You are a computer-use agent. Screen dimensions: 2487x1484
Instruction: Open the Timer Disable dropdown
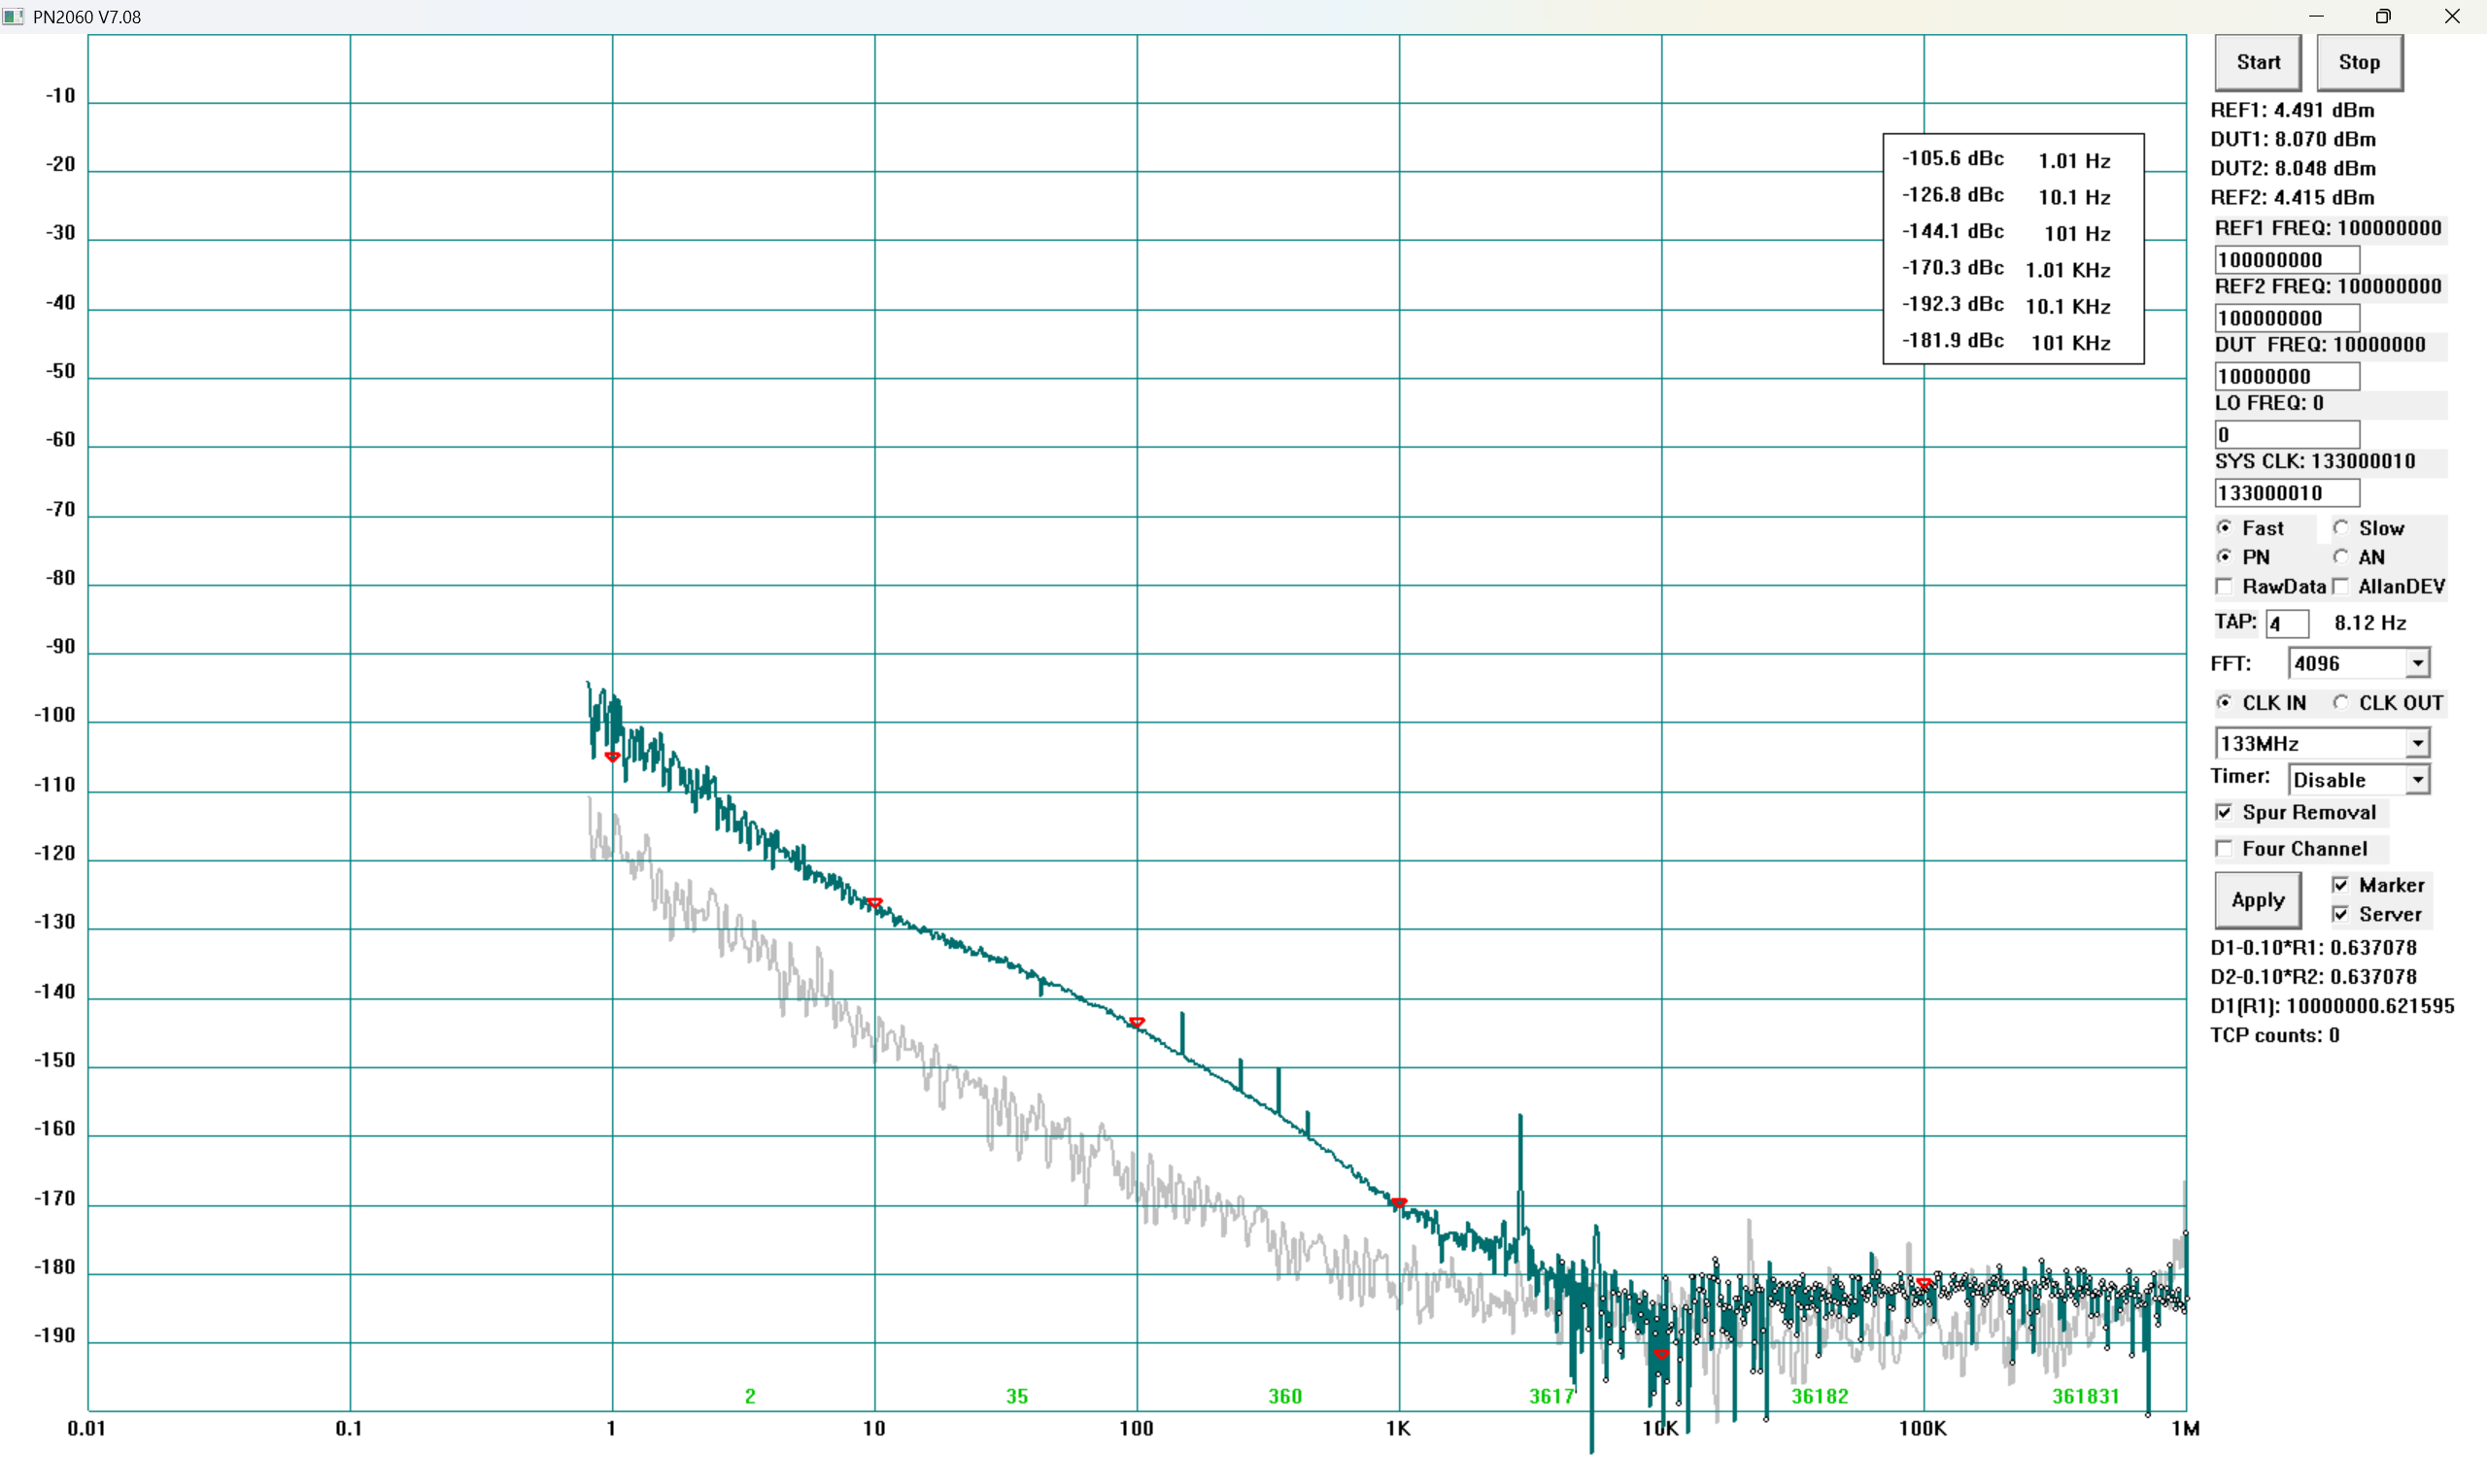click(2417, 780)
